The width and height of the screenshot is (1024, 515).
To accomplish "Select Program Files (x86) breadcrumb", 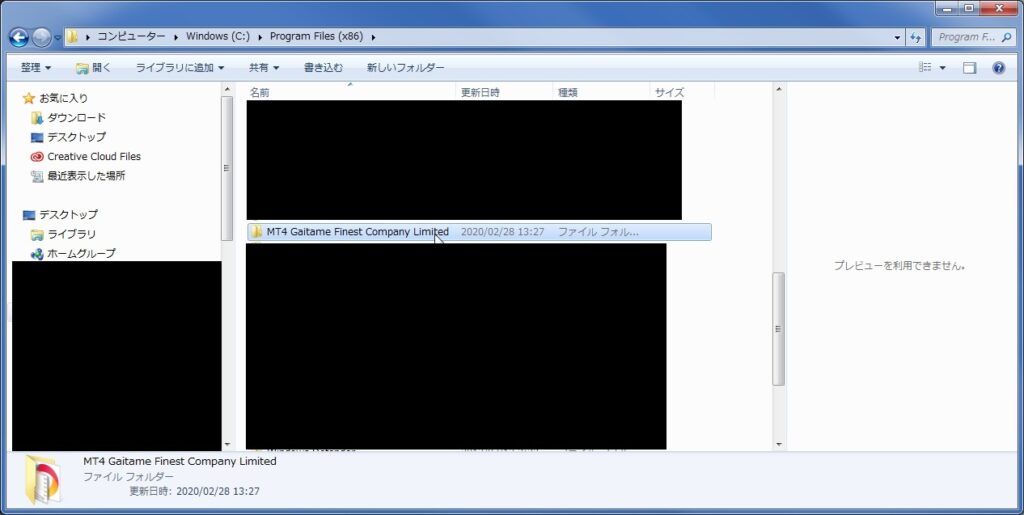I will tap(316, 37).
